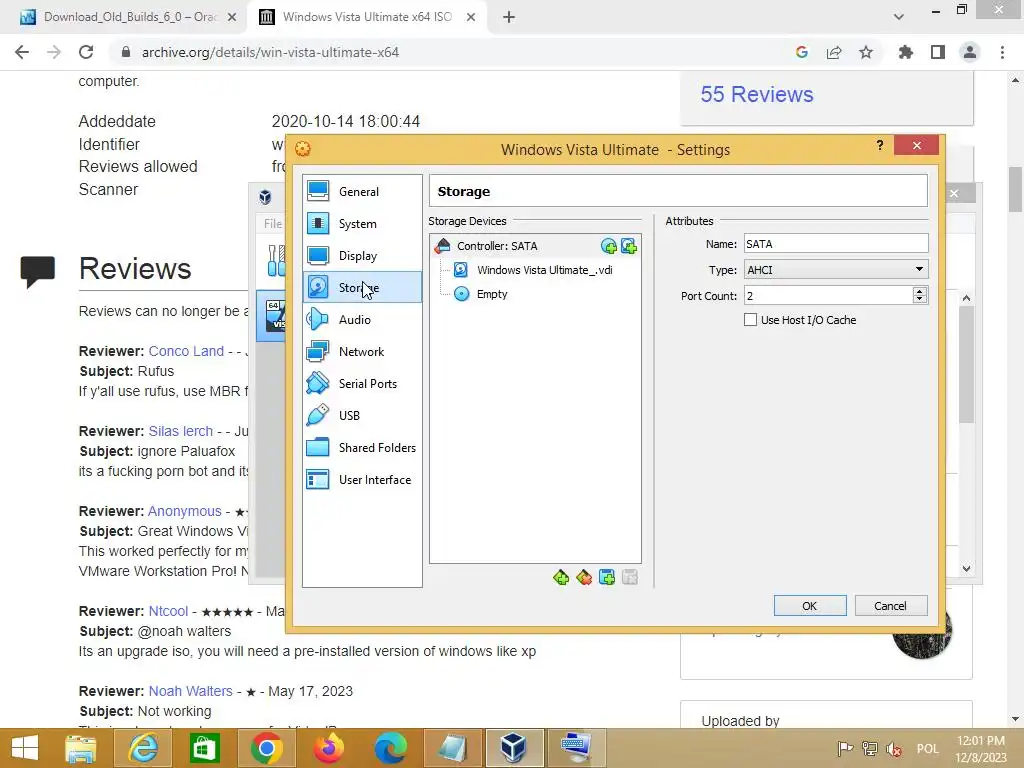Click the Port Count field
The image size is (1024, 768).
point(828,296)
